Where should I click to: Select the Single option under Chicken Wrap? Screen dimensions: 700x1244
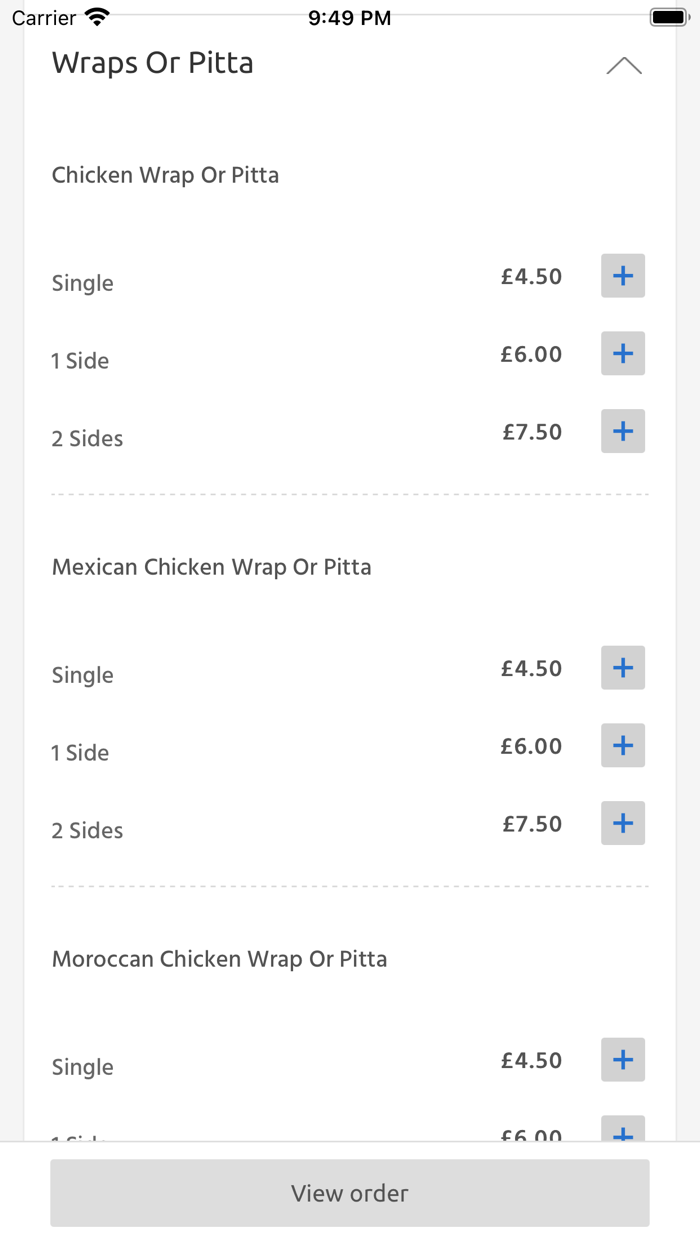tap(82, 283)
